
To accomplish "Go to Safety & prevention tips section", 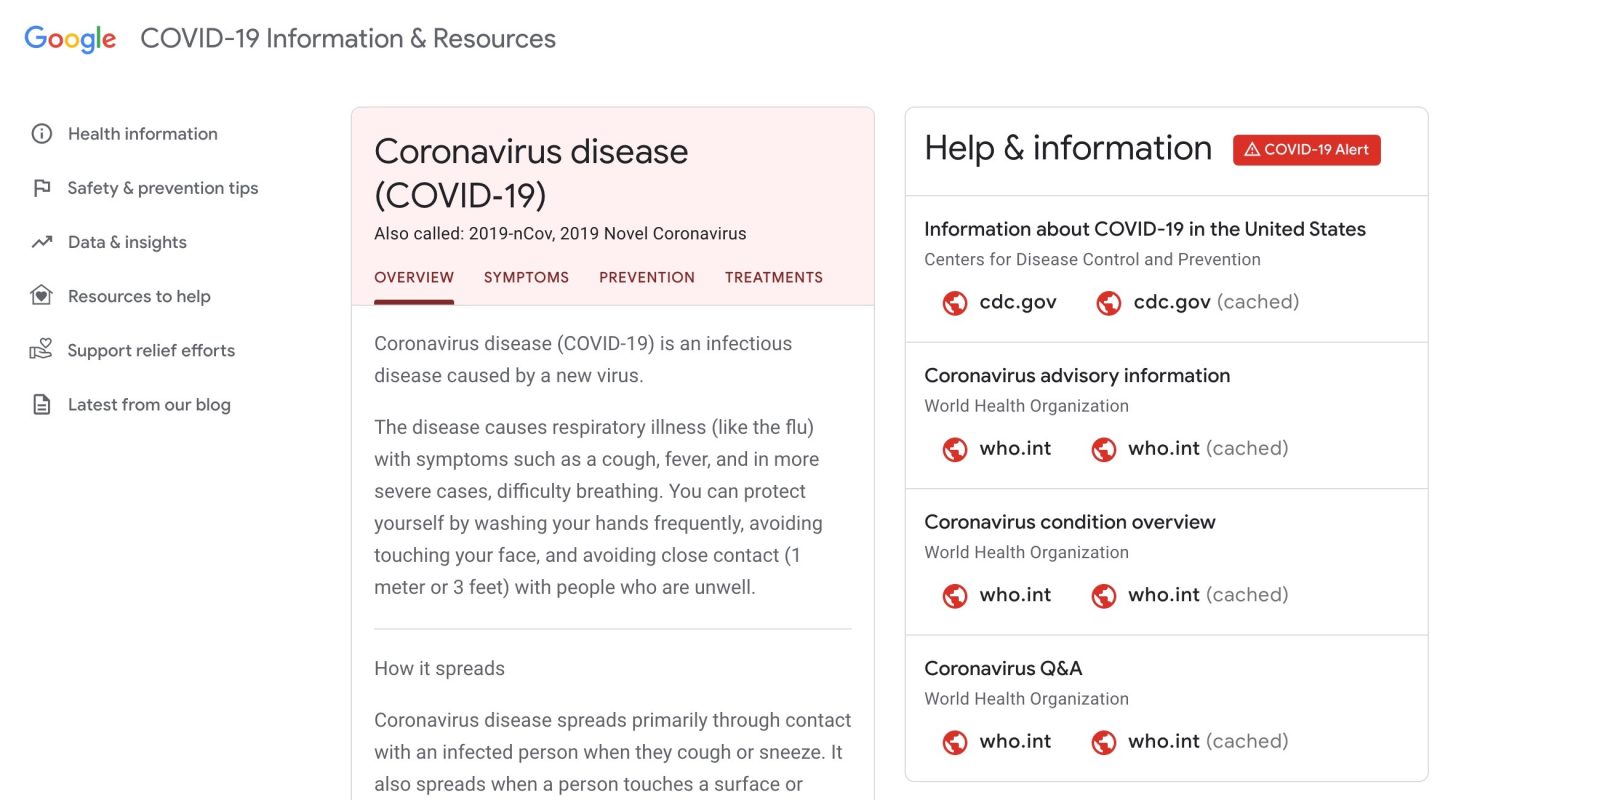I will 163,188.
